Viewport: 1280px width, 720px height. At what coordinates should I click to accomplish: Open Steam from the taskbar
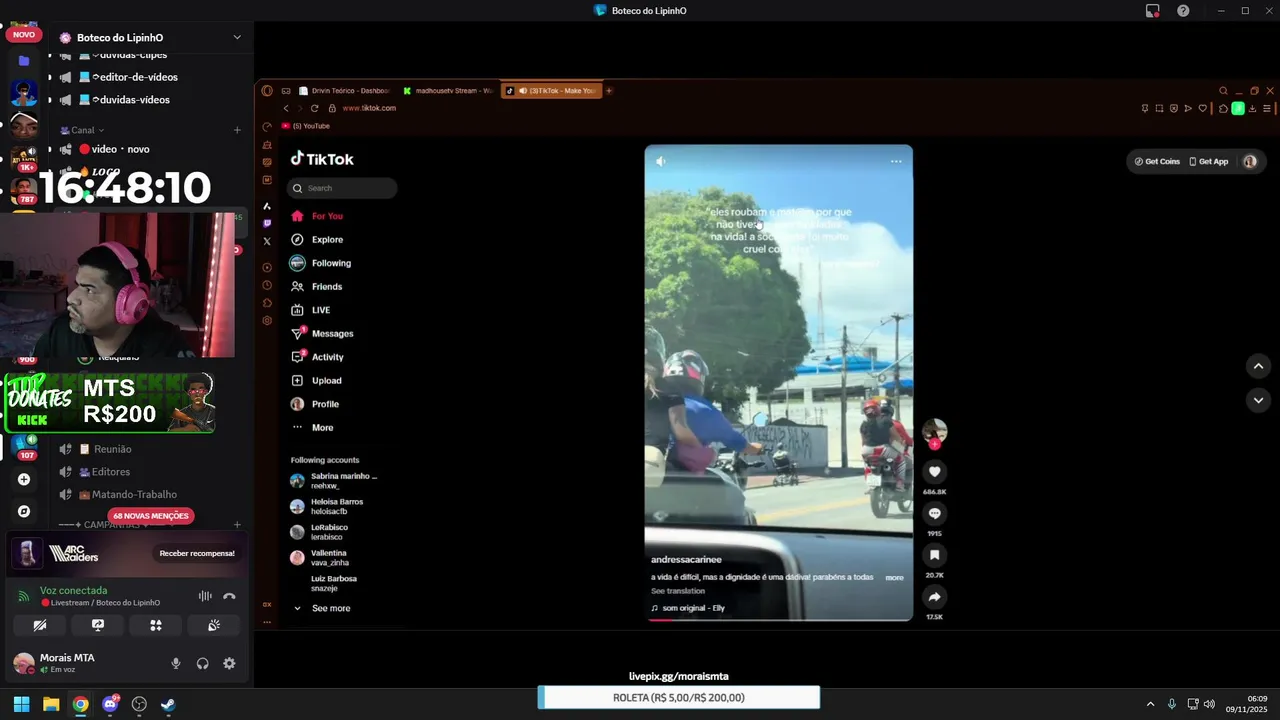(168, 704)
